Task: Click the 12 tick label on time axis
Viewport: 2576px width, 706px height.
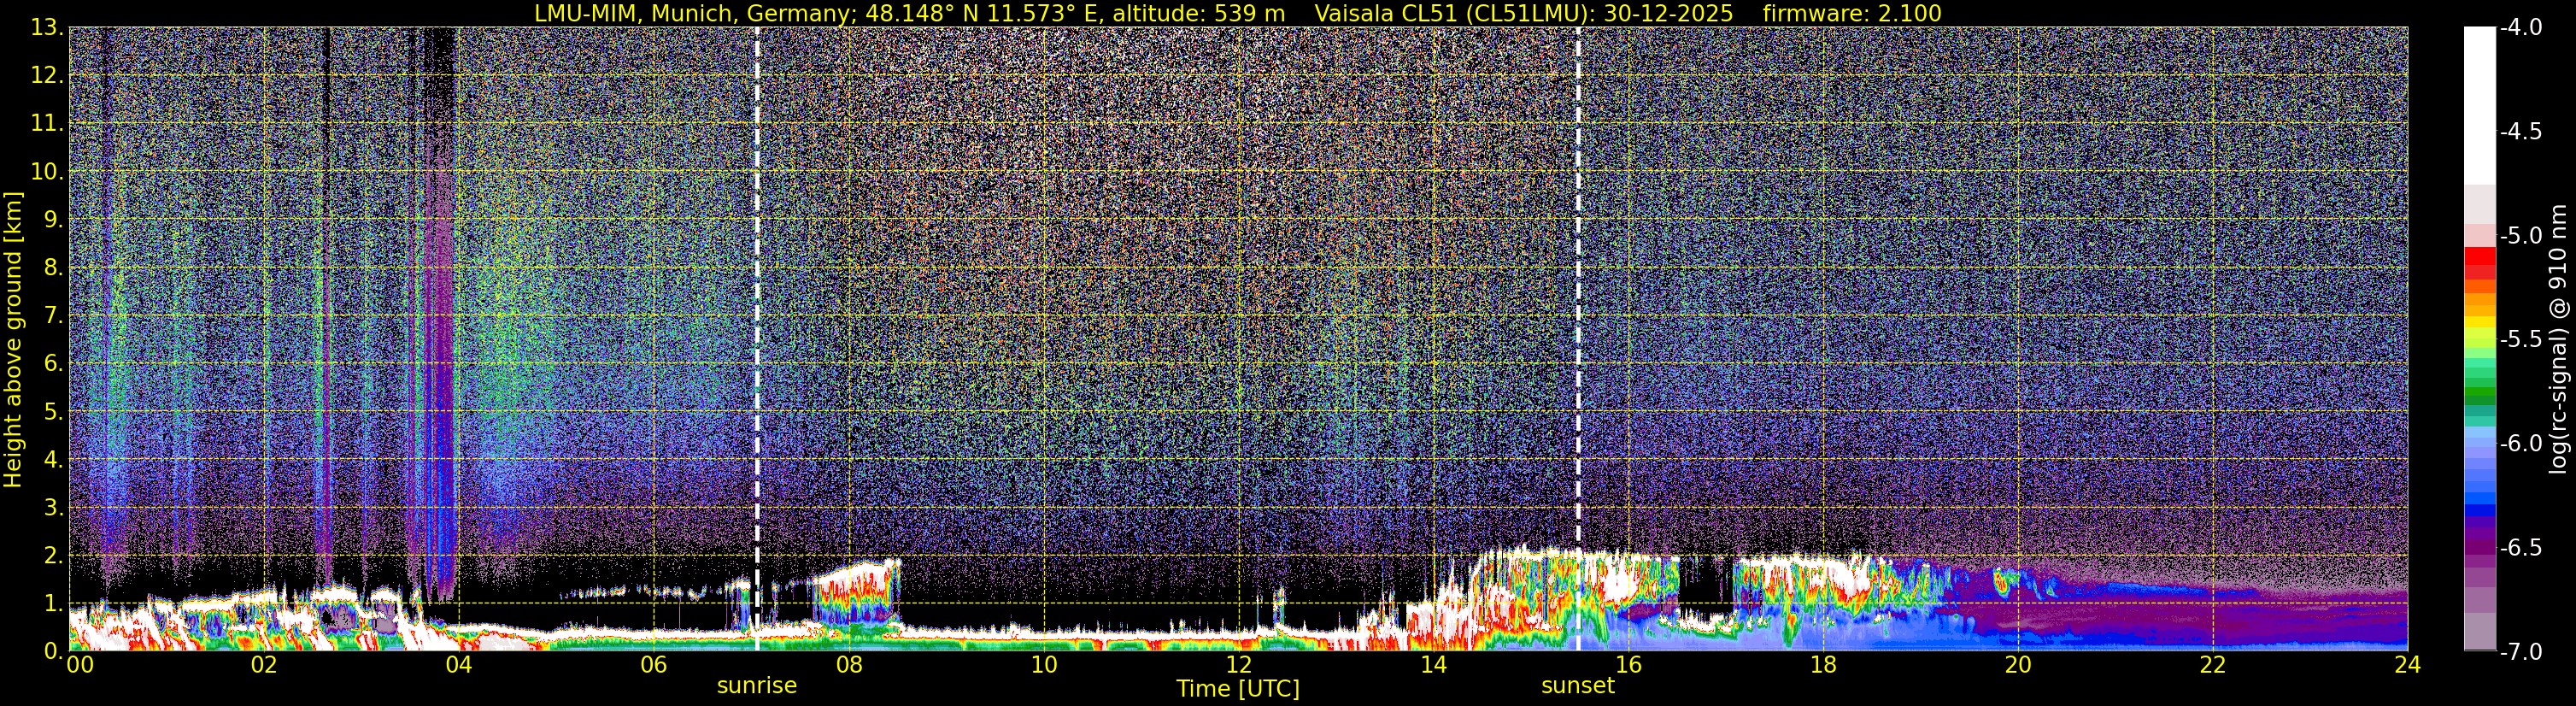Action: [x=1238, y=666]
